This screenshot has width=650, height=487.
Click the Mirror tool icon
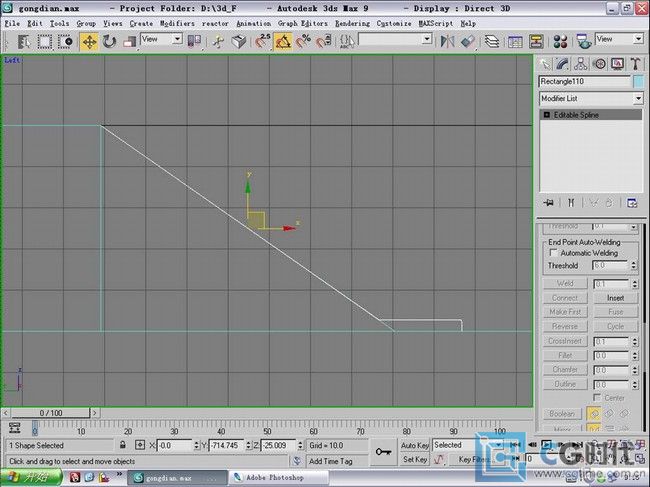tap(447, 41)
